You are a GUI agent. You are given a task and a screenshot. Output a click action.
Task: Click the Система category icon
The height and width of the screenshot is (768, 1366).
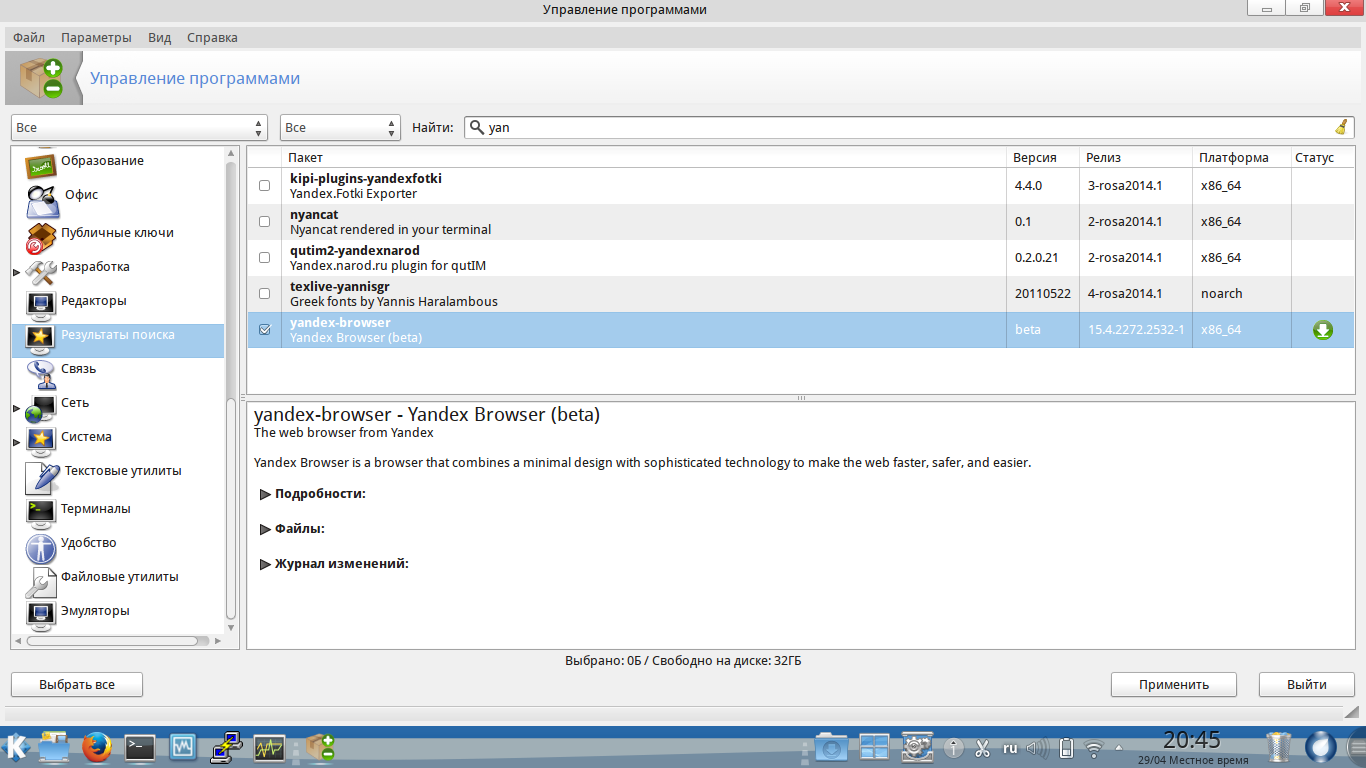pos(41,441)
